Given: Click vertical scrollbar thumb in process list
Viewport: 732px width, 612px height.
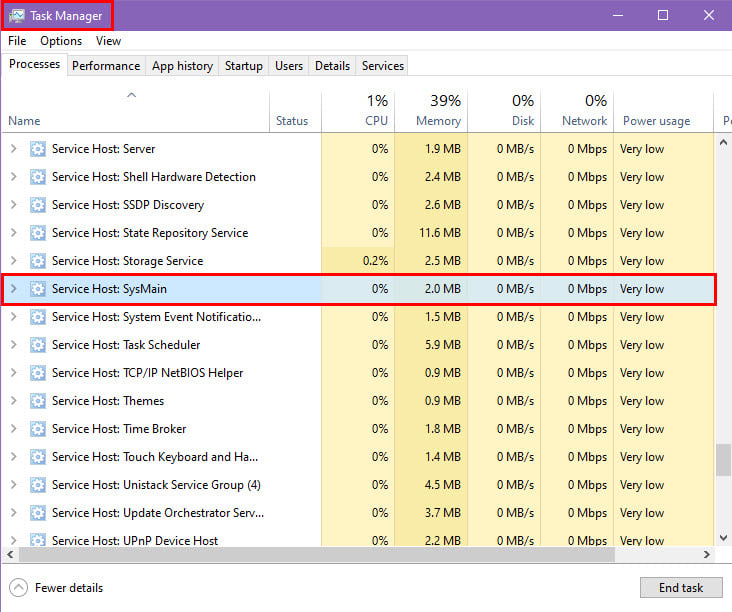Looking at the screenshot, I should point(724,460).
